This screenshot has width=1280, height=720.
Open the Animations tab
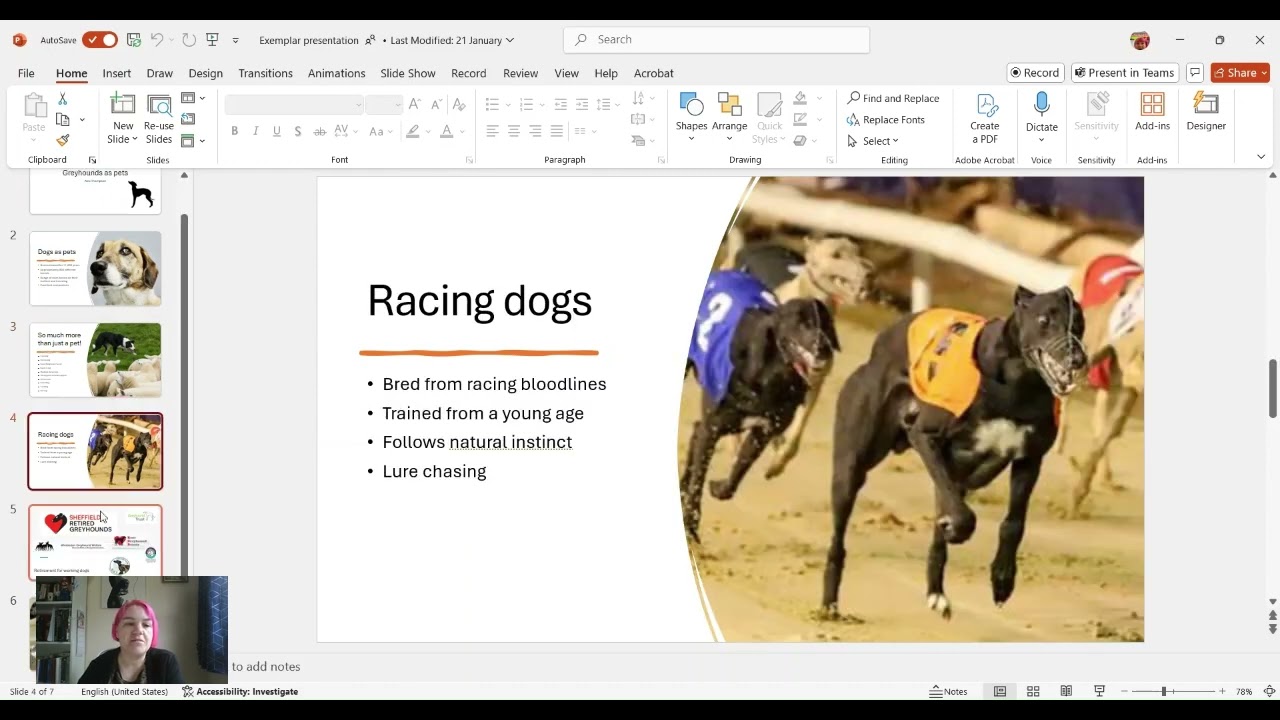336,73
